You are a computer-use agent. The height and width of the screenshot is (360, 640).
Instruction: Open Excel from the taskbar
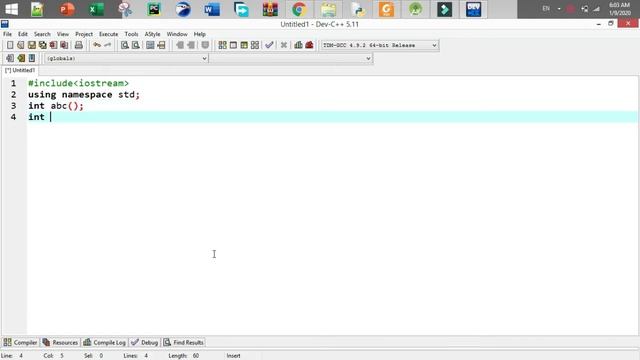pos(96,9)
